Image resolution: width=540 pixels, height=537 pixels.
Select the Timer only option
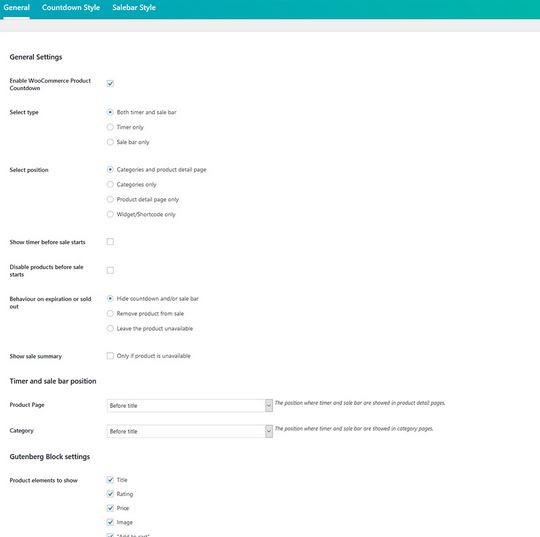[110, 127]
